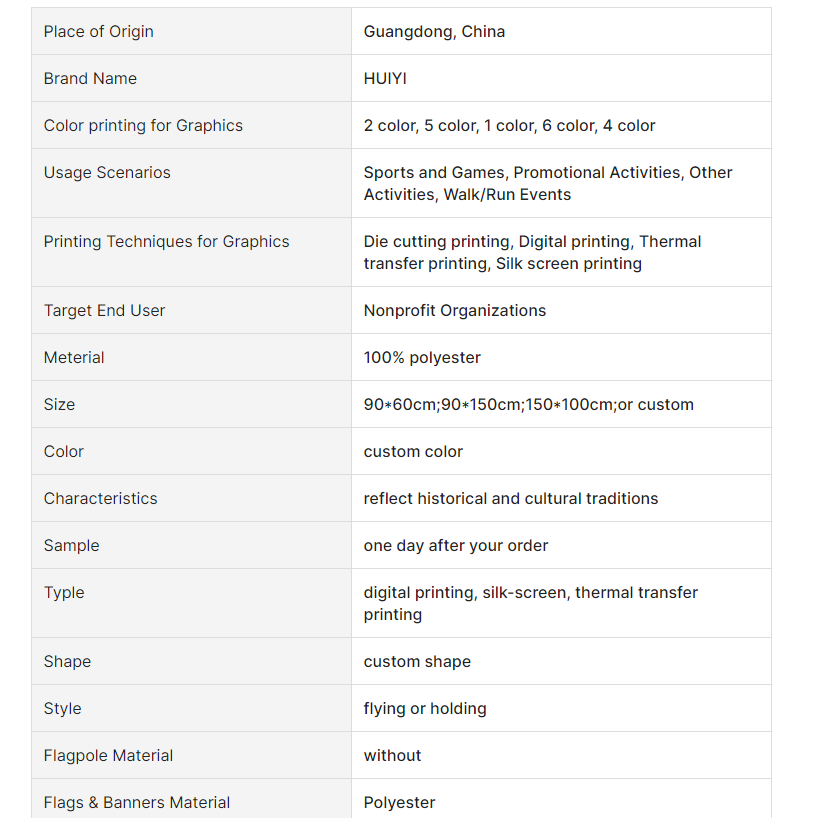Select the "Flagpole Material" row label
The width and height of the screenshot is (819, 818).
(108, 756)
